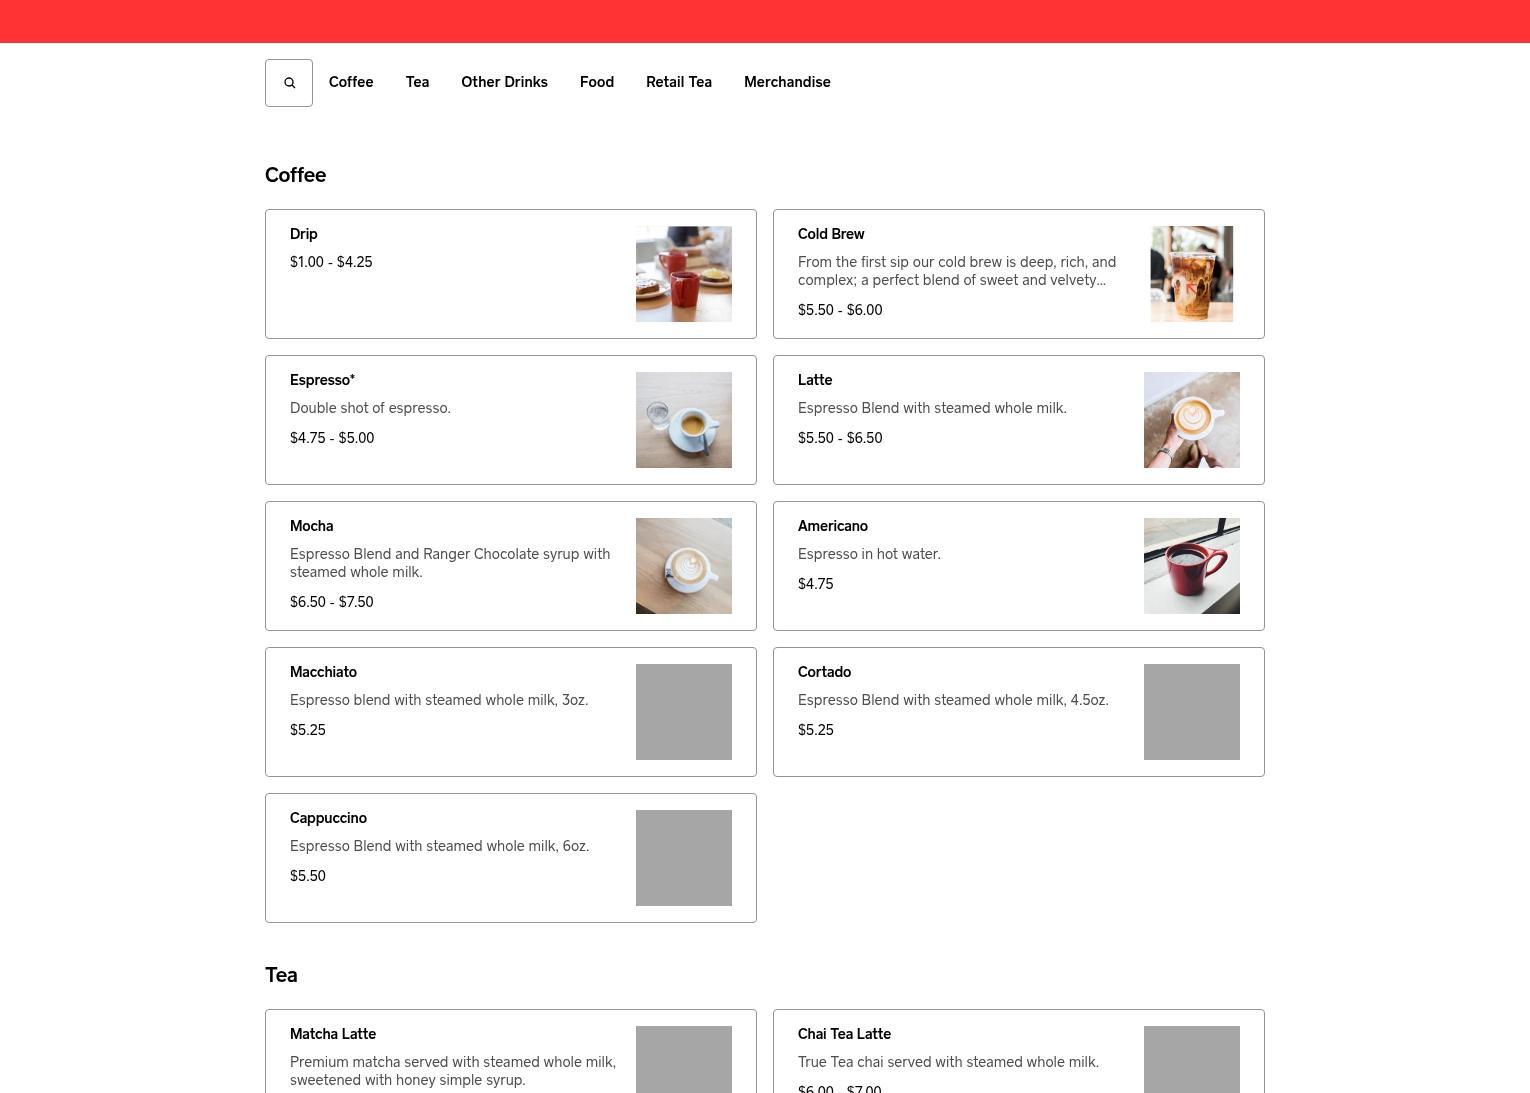This screenshot has width=1530, height=1093.
Task: Click the Mocha Ranger Chocolate syrup description
Action: (x=450, y=563)
